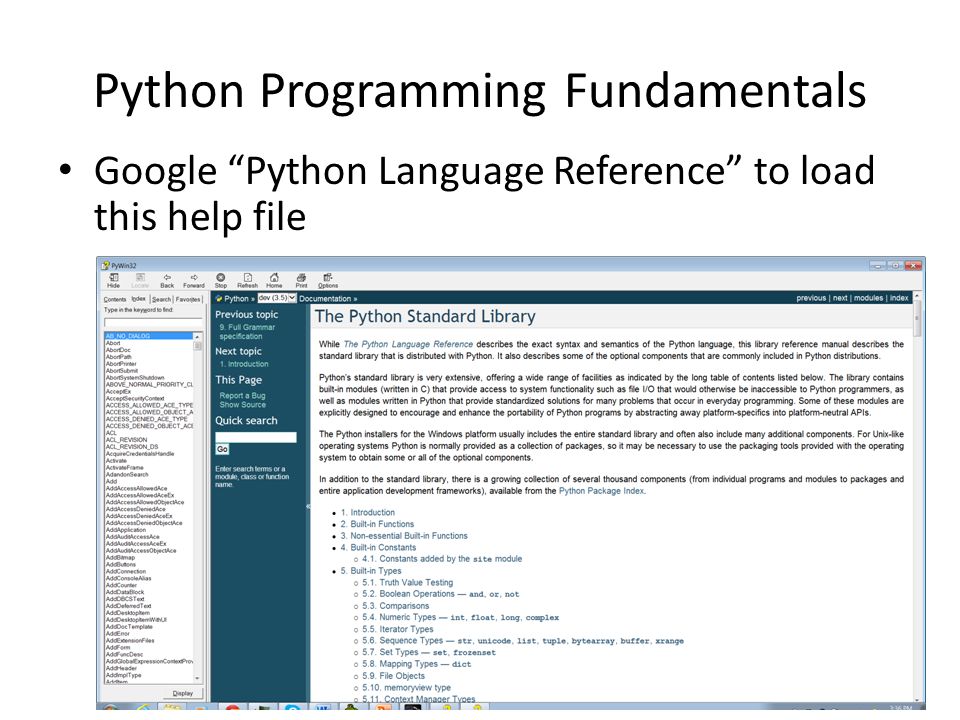Click the Print toolbar icon
The height and width of the screenshot is (720, 960).
tap(301, 280)
